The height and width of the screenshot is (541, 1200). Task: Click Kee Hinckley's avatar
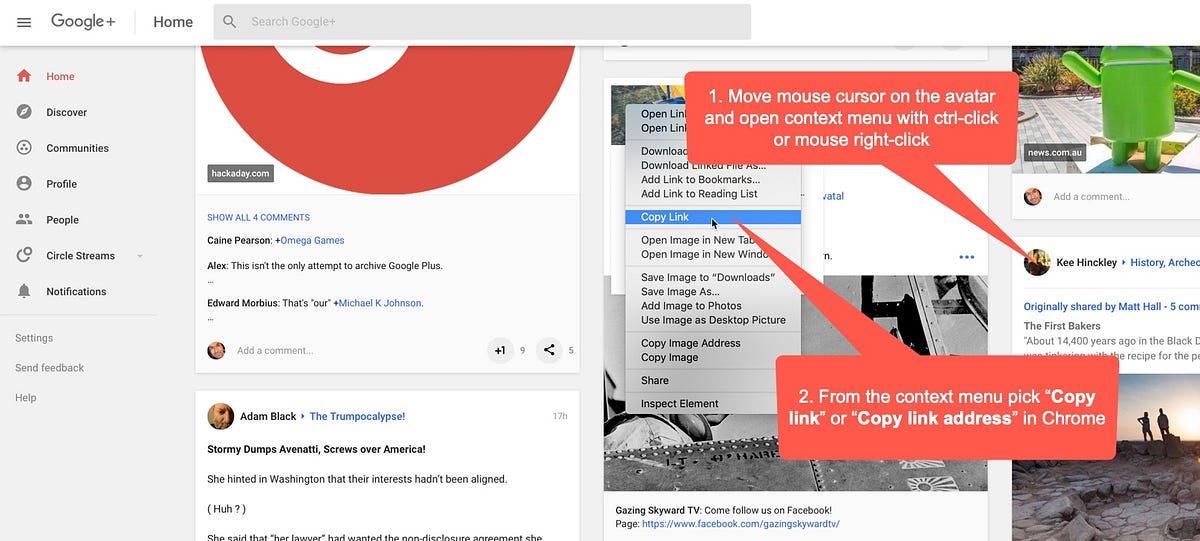coord(1037,262)
